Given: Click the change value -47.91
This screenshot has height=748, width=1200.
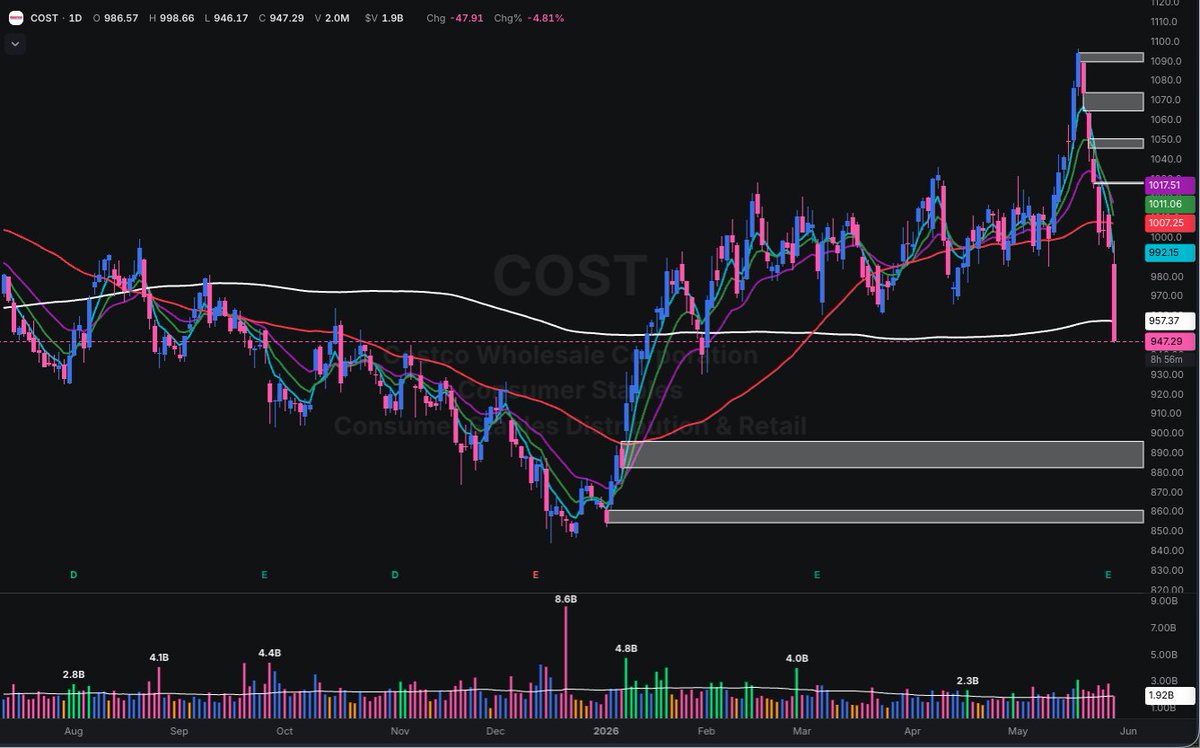Looking at the screenshot, I should pos(467,18).
